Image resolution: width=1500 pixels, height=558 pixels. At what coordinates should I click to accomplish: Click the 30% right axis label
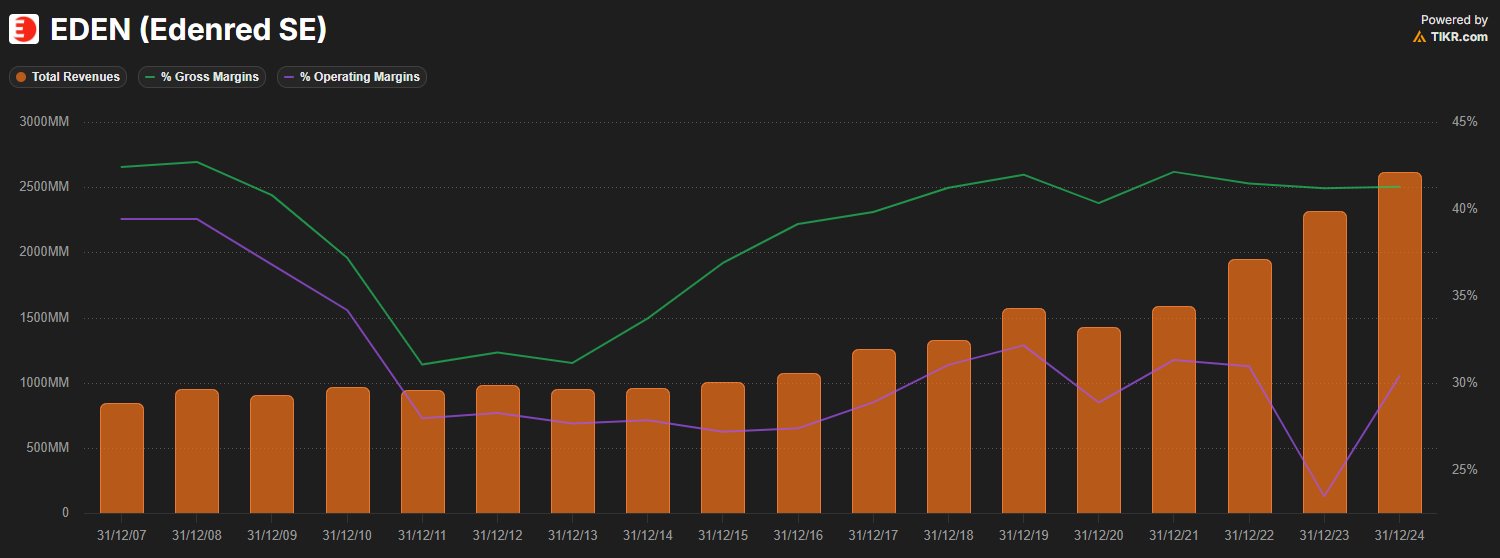pyautogui.click(x=1465, y=382)
